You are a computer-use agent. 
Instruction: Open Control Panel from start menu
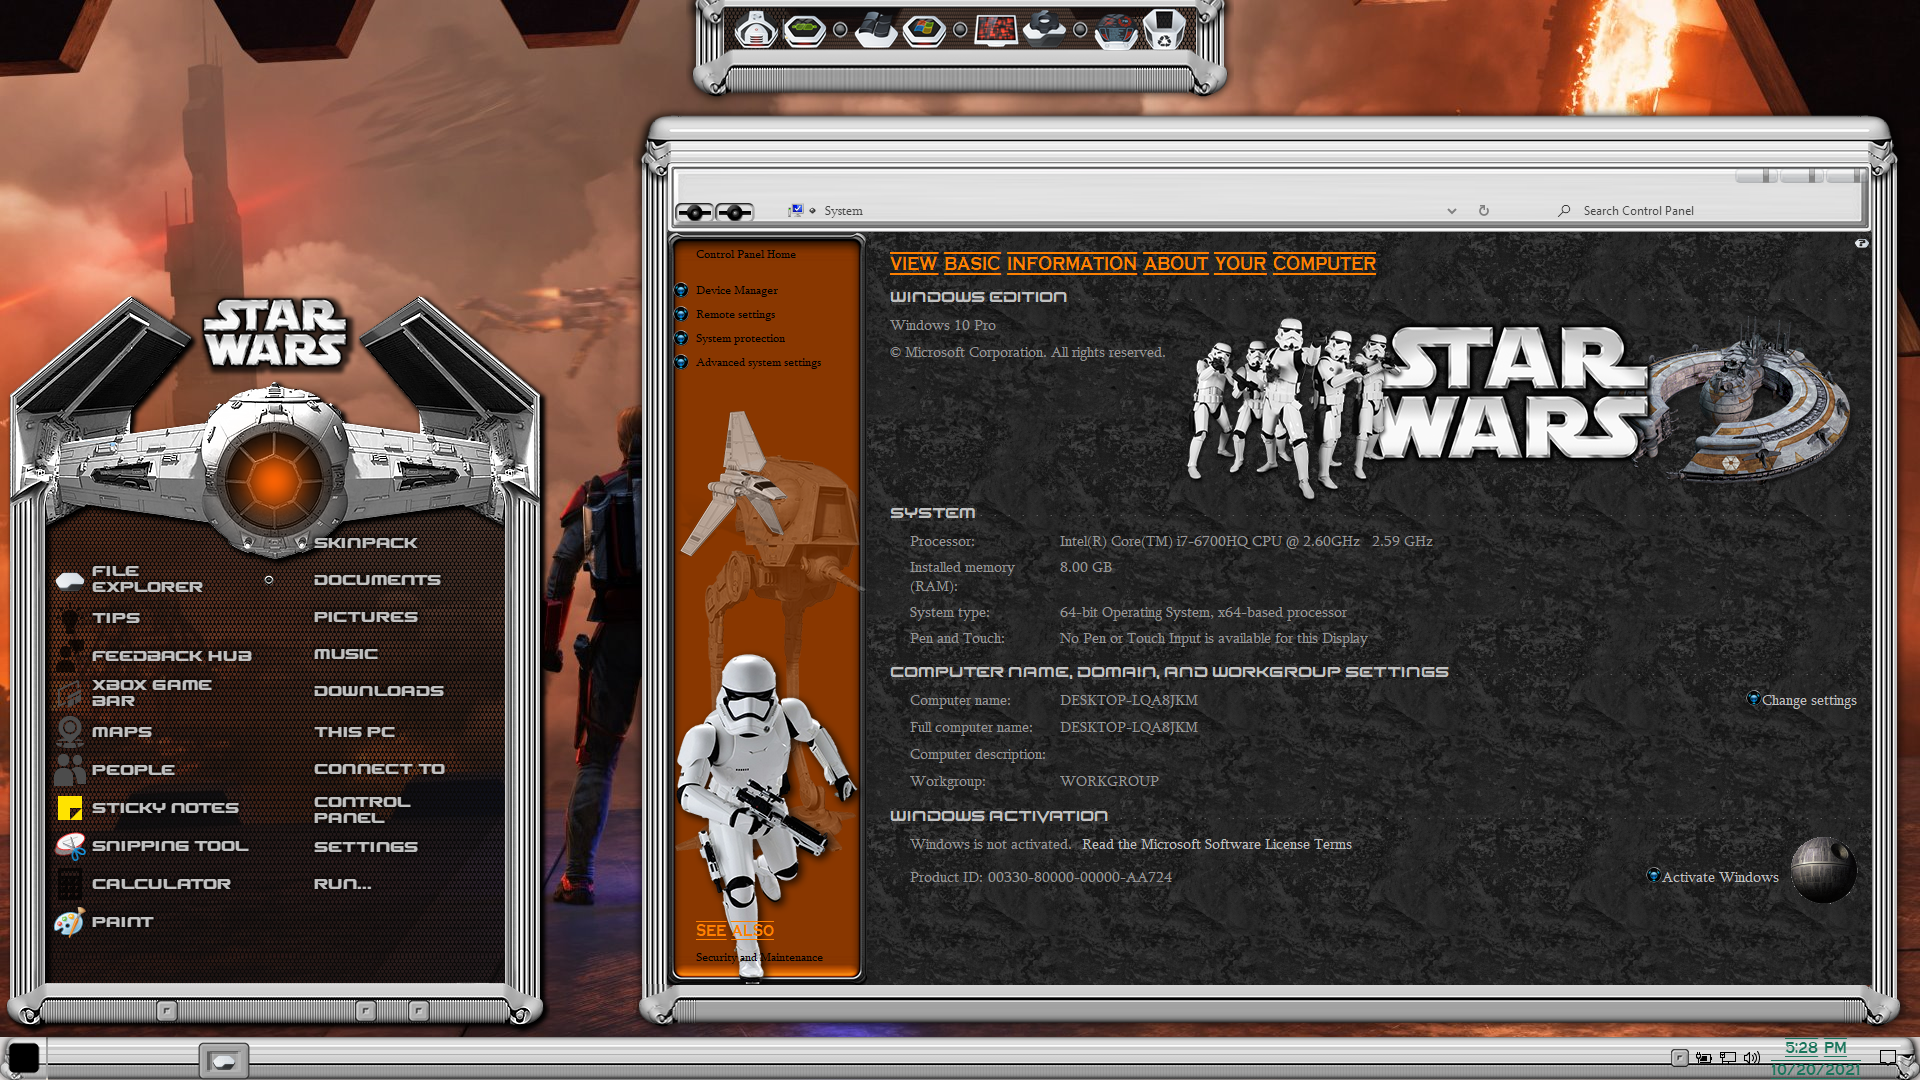pos(362,809)
